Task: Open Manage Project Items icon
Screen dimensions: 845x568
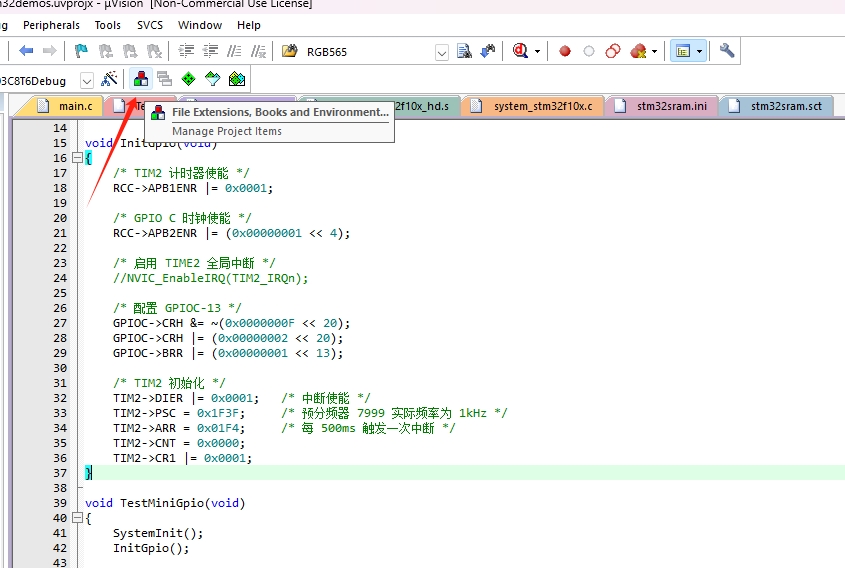Action: (141, 79)
